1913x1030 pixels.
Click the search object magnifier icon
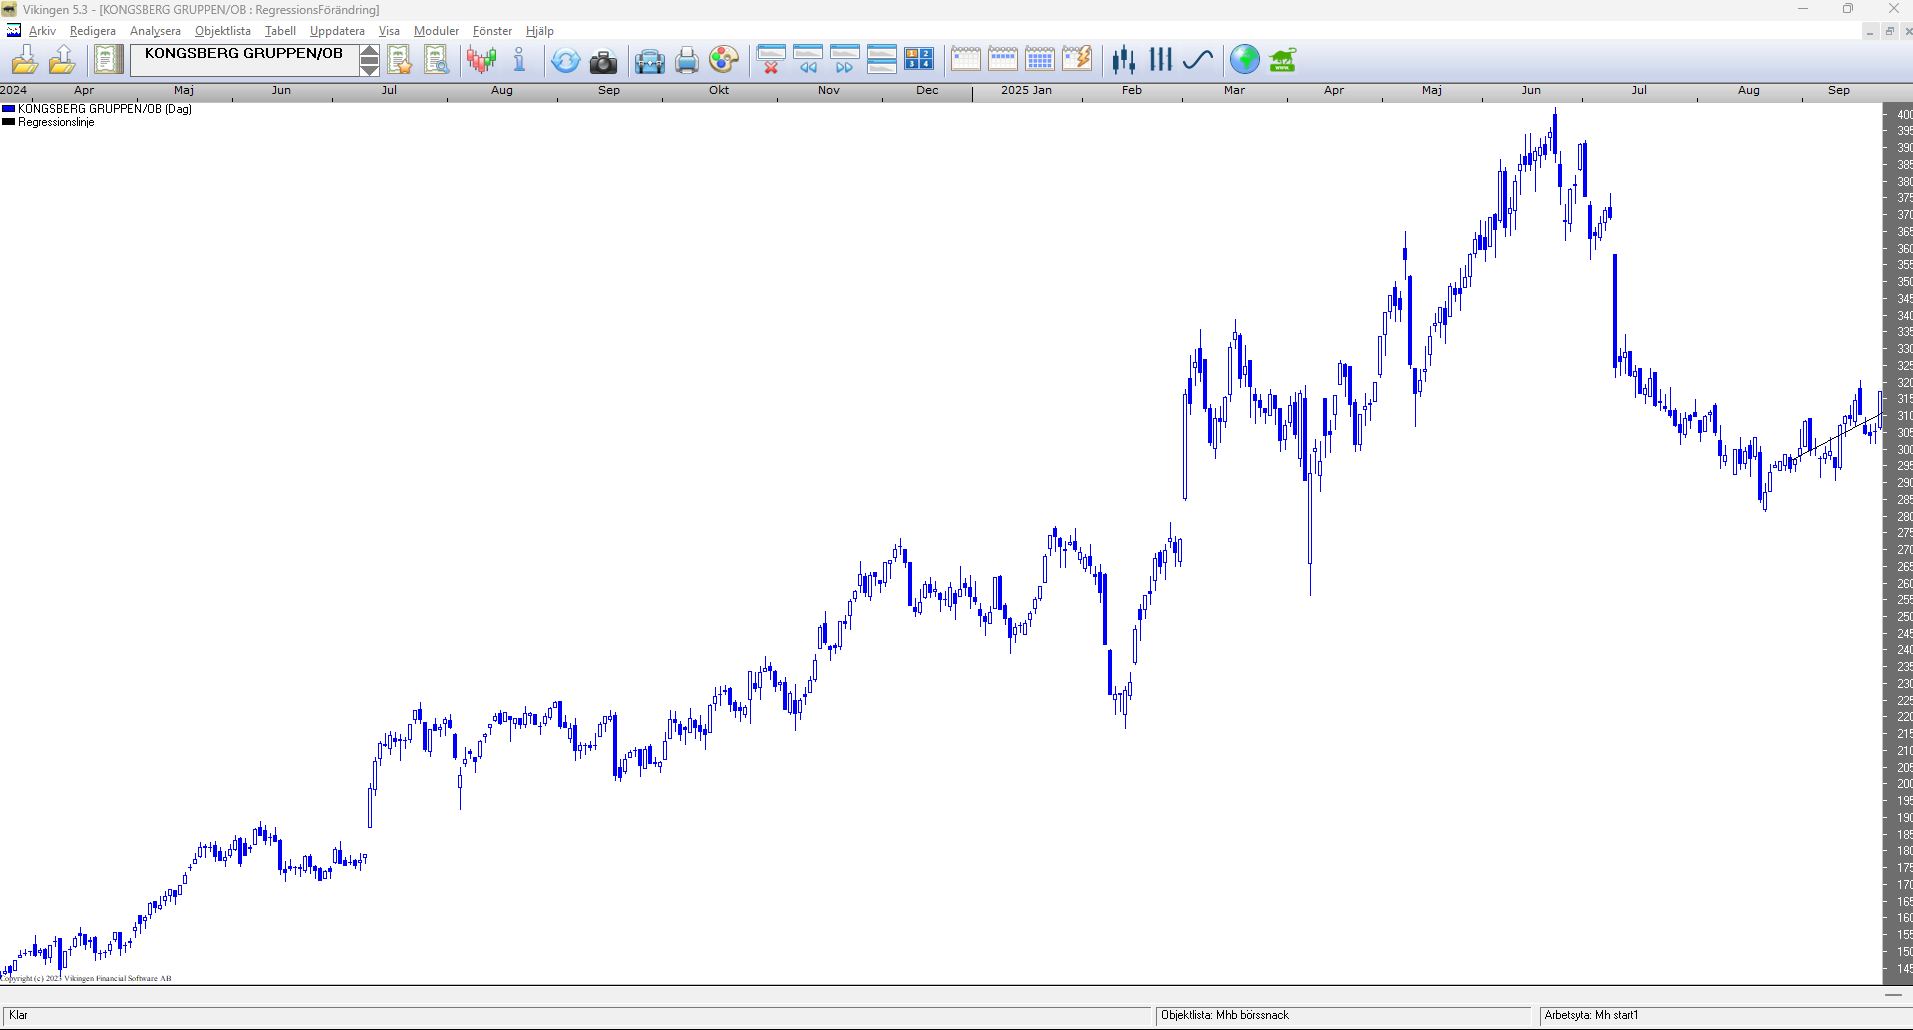point(437,61)
